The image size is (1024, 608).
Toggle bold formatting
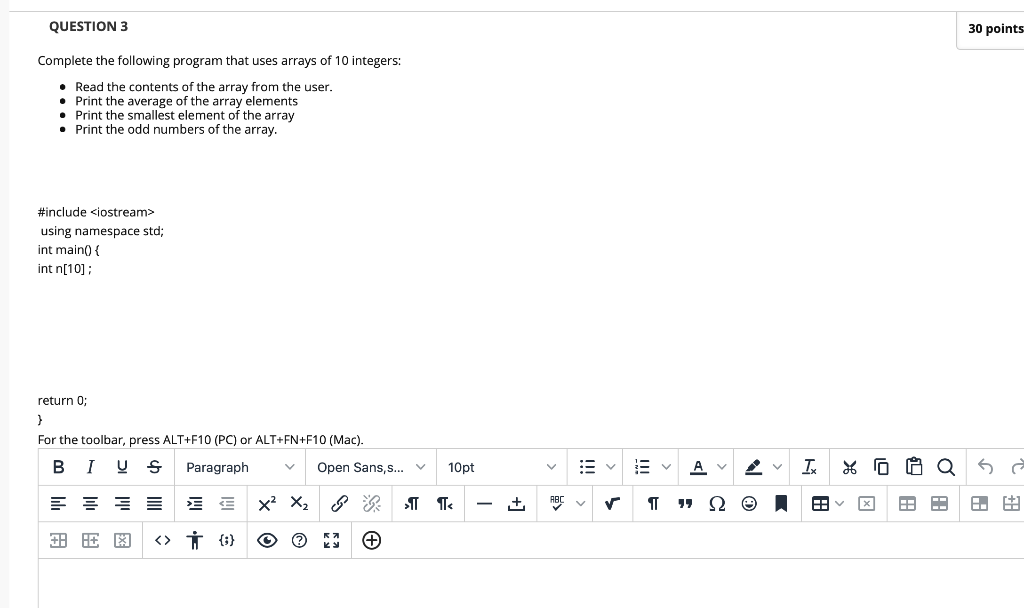pyautogui.click(x=58, y=467)
